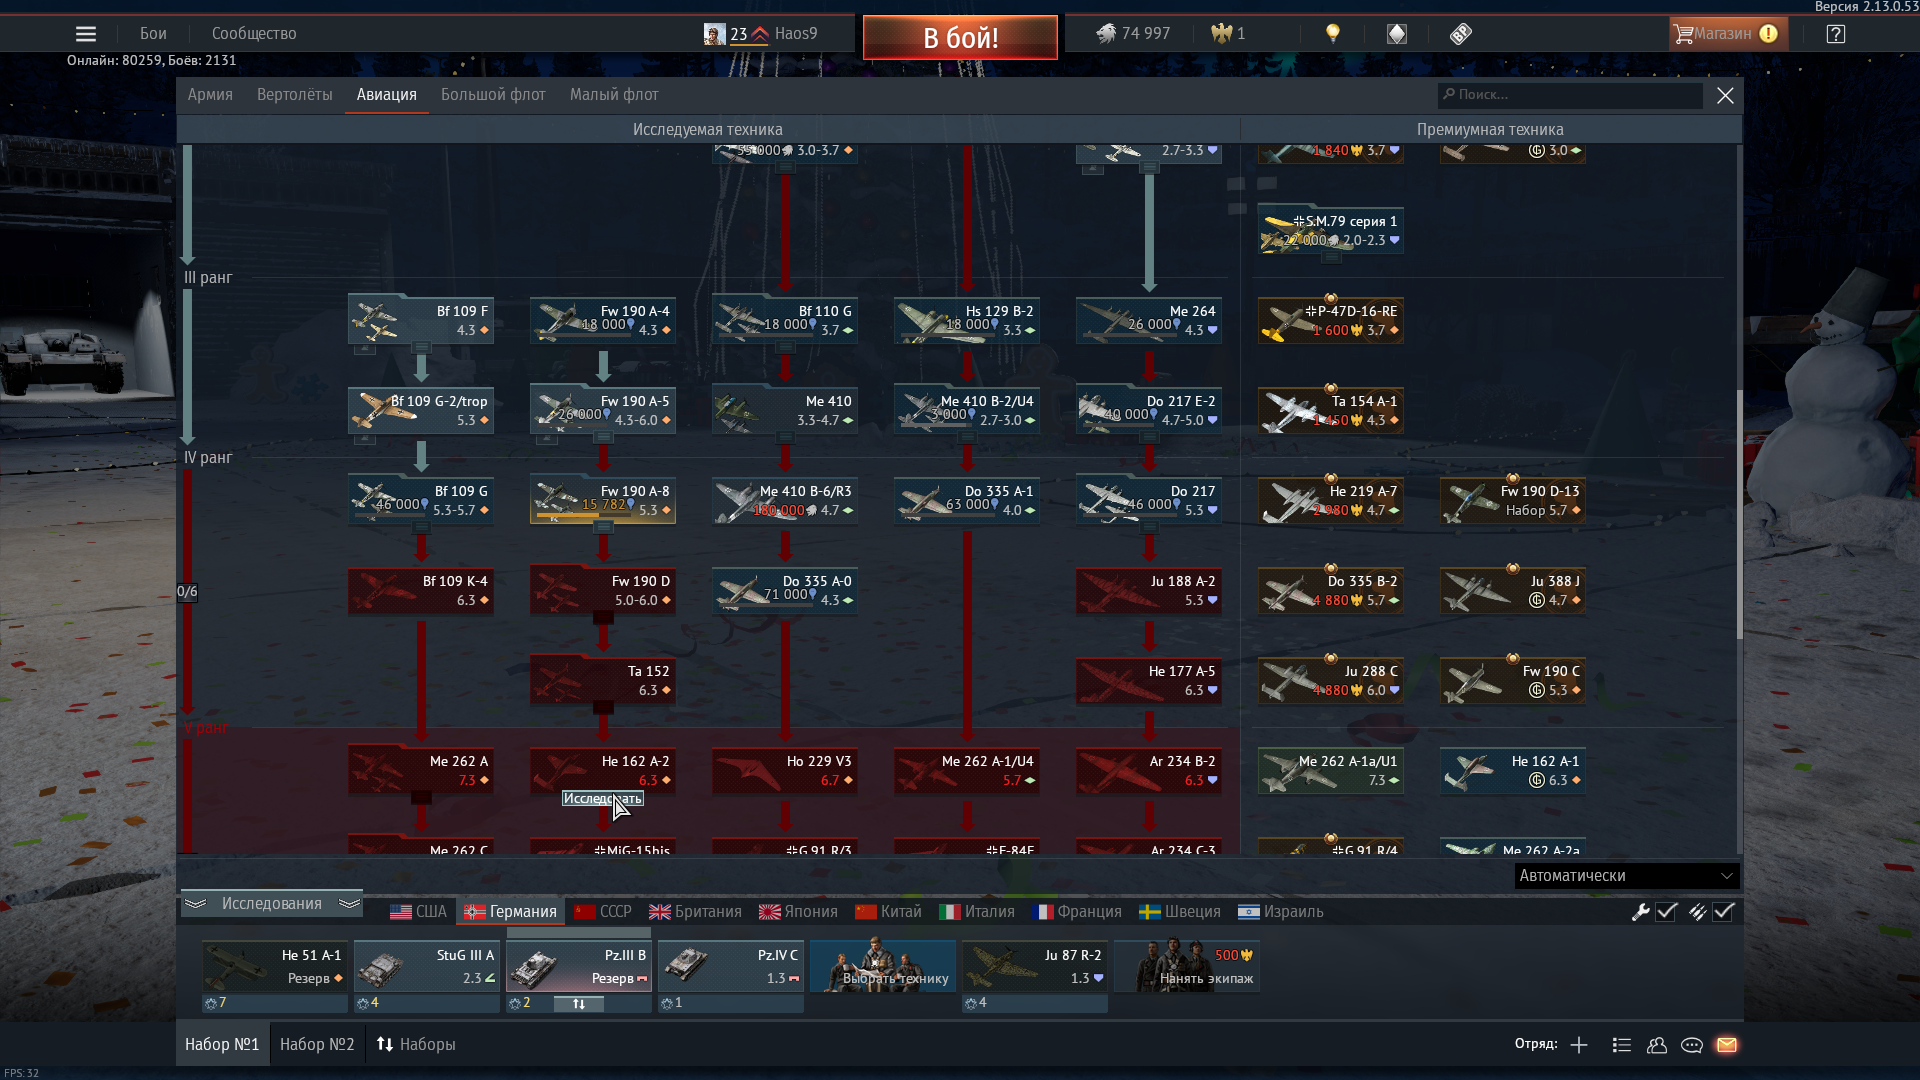Switch to the Вертолёты tab
This screenshot has height=1080, width=1920.
point(294,95)
